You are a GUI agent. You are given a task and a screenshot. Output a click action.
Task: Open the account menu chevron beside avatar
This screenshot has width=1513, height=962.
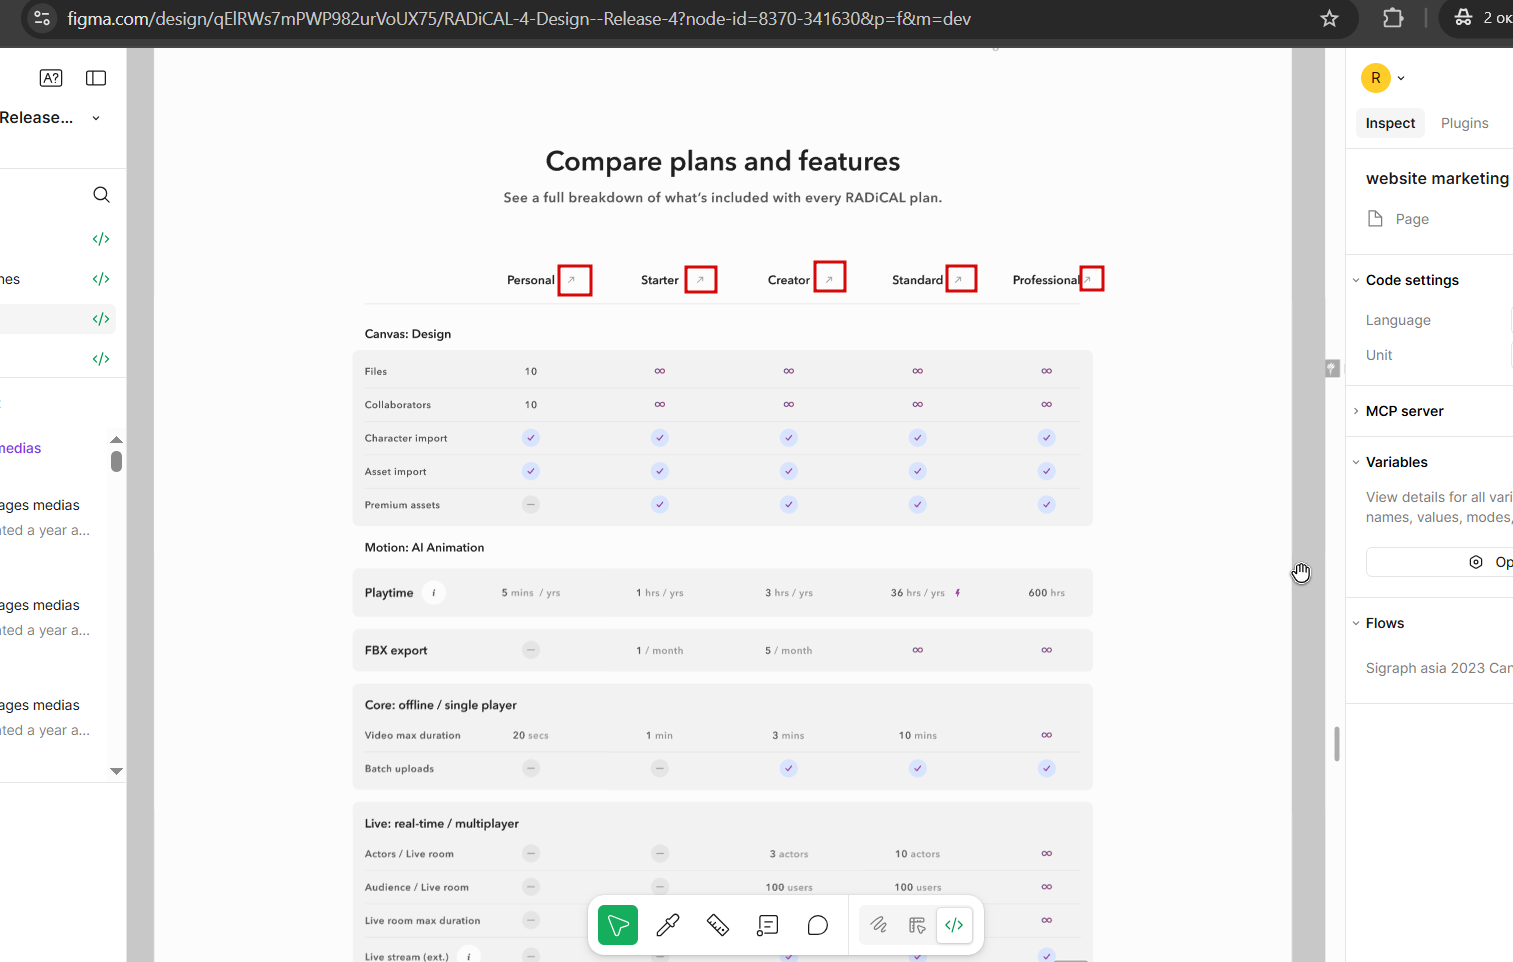point(1401,78)
